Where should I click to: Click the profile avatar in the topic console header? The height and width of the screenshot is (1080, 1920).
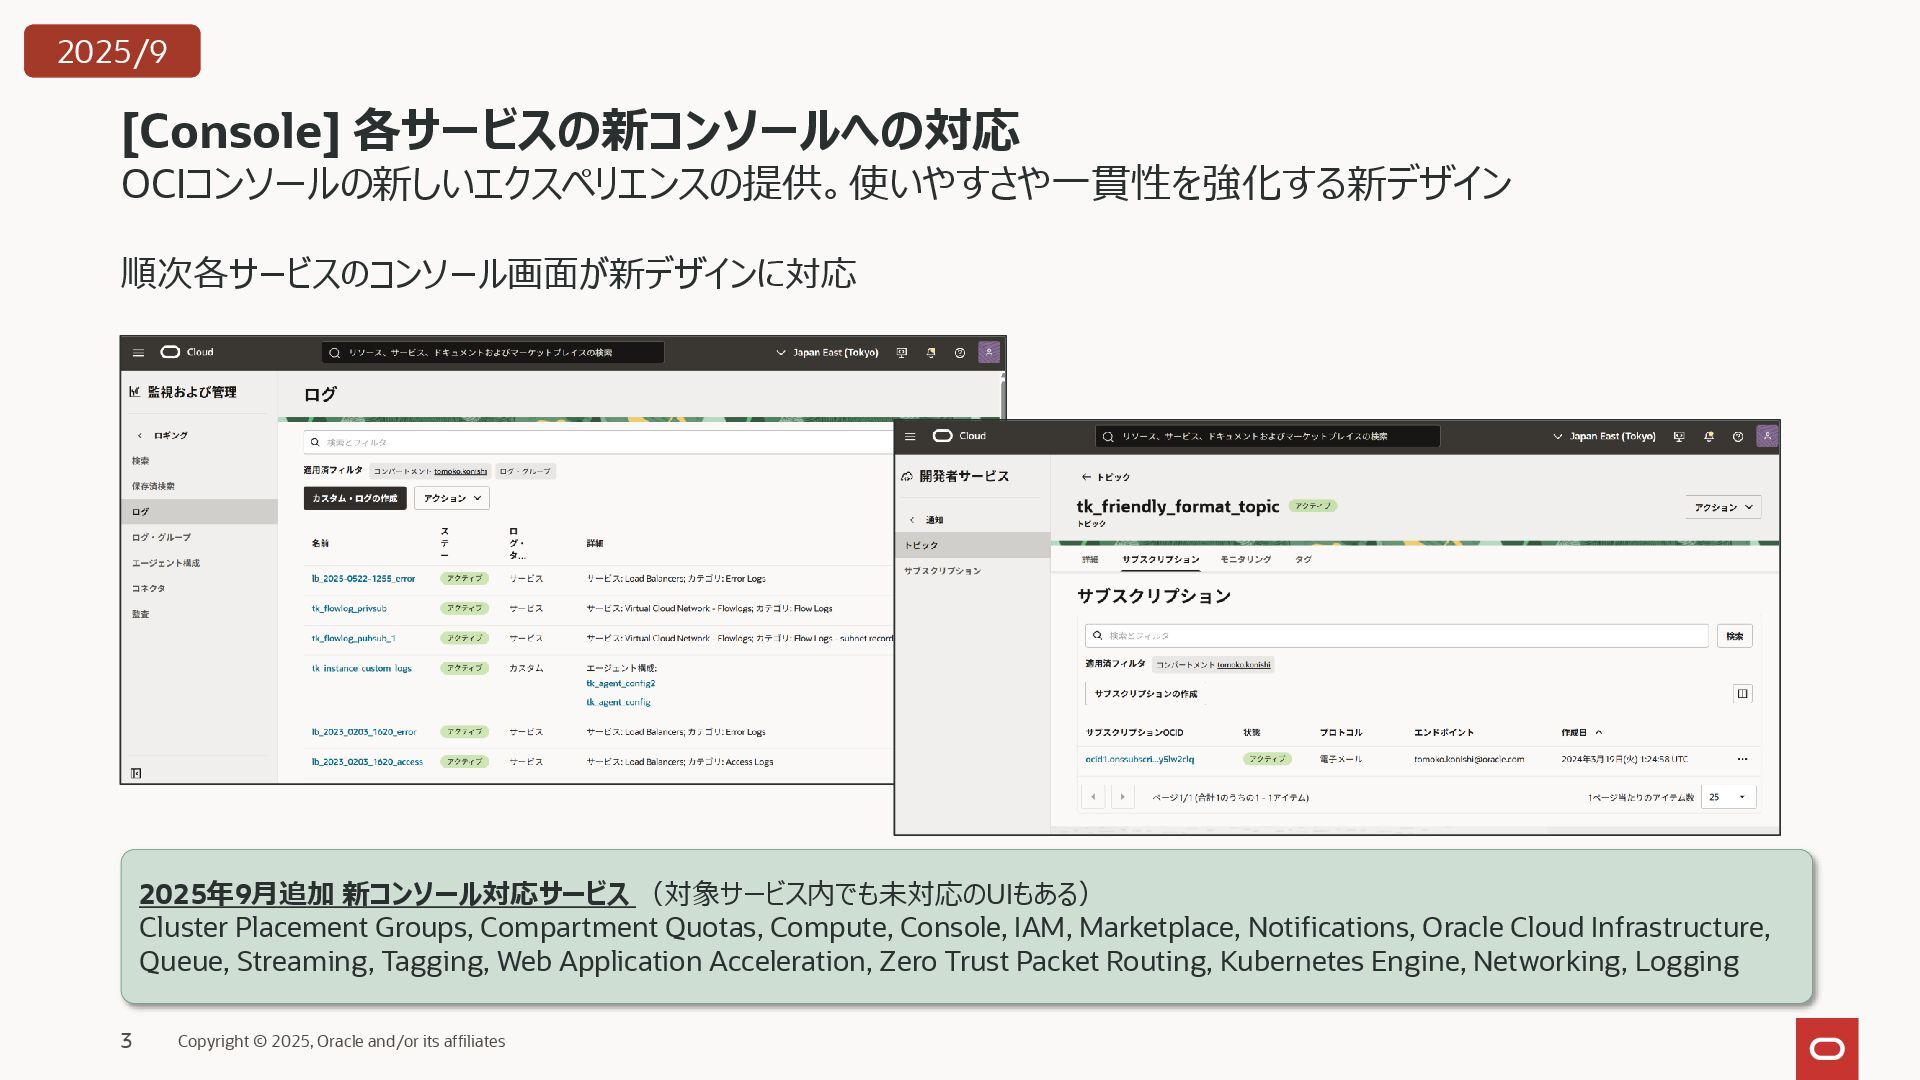[1767, 436]
